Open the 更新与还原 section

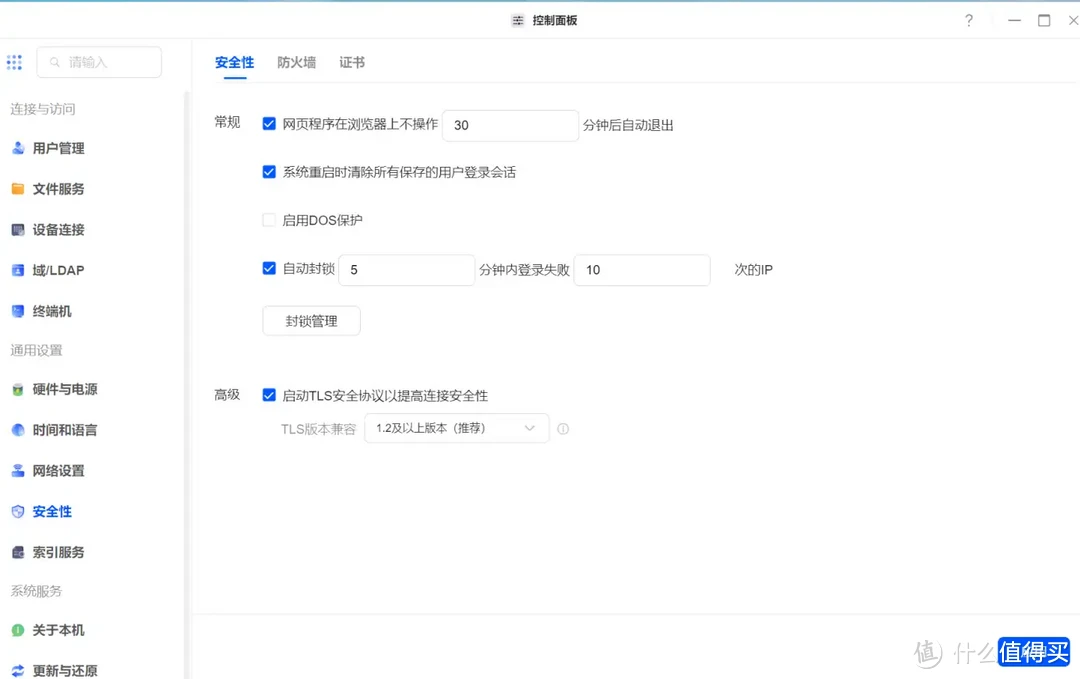(x=64, y=670)
